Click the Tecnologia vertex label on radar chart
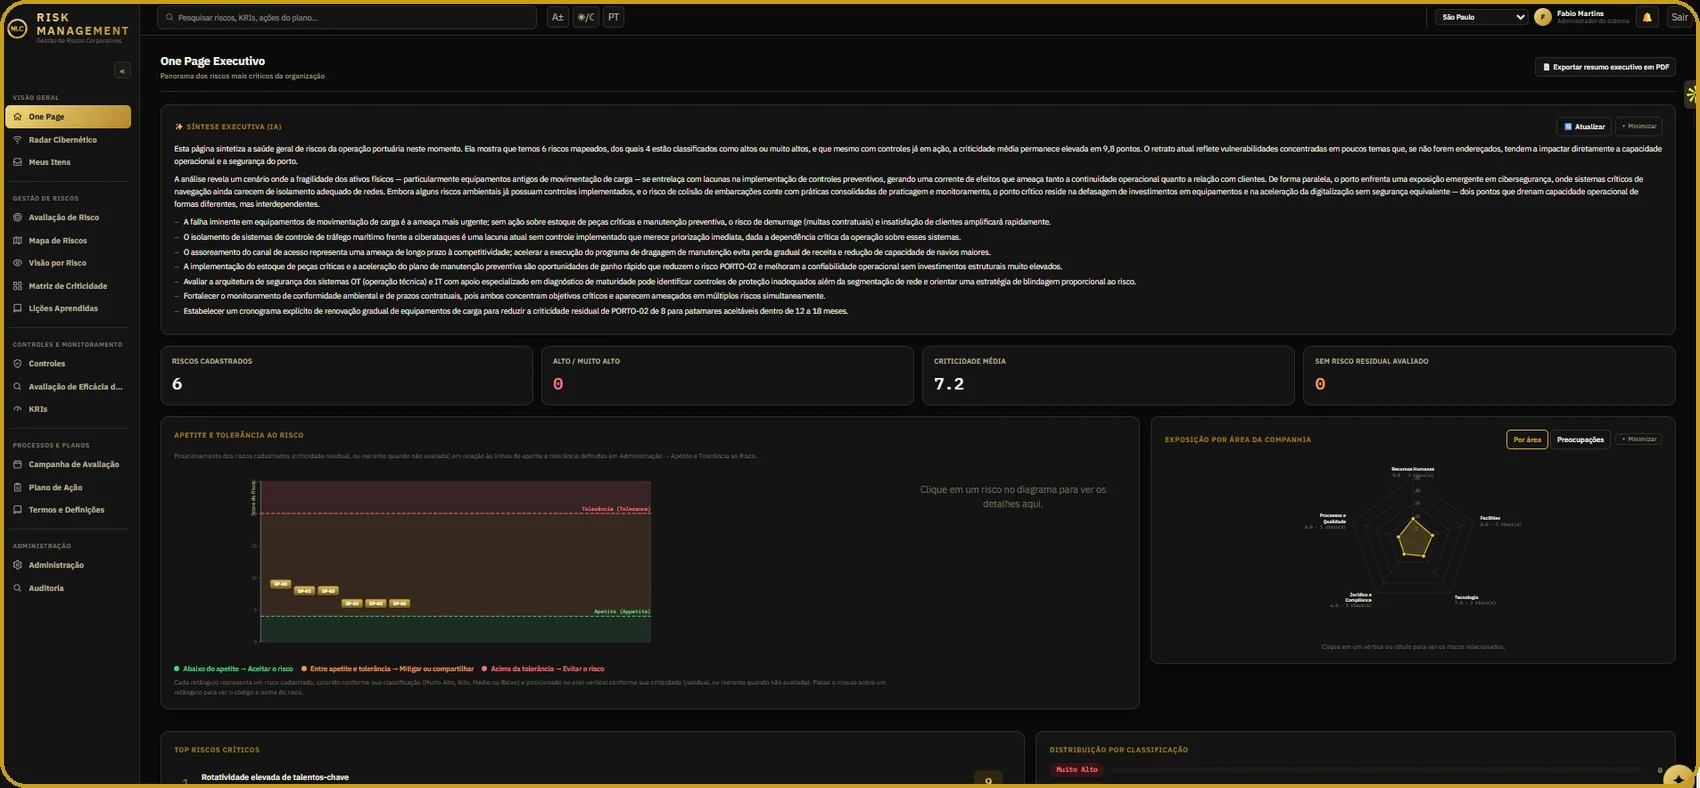The height and width of the screenshot is (788, 1700). [1466, 597]
